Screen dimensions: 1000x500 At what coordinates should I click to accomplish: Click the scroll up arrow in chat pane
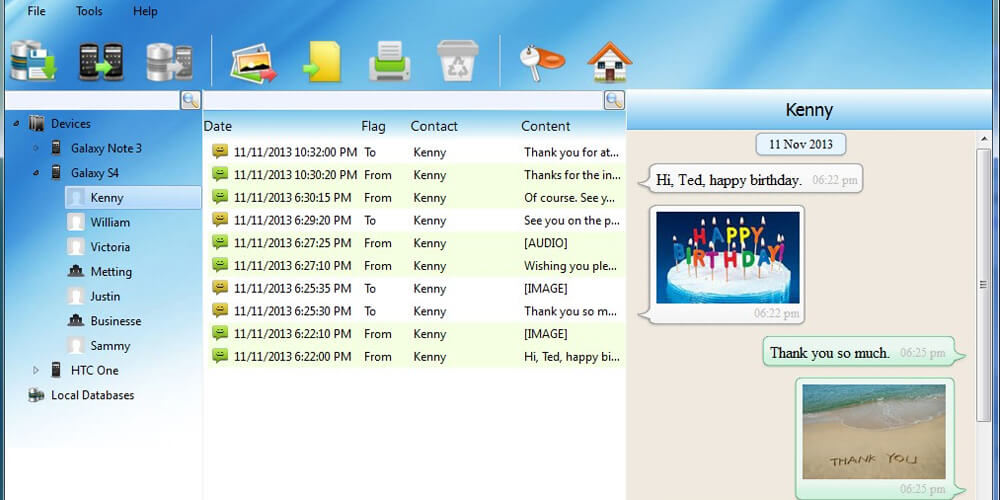point(983,139)
